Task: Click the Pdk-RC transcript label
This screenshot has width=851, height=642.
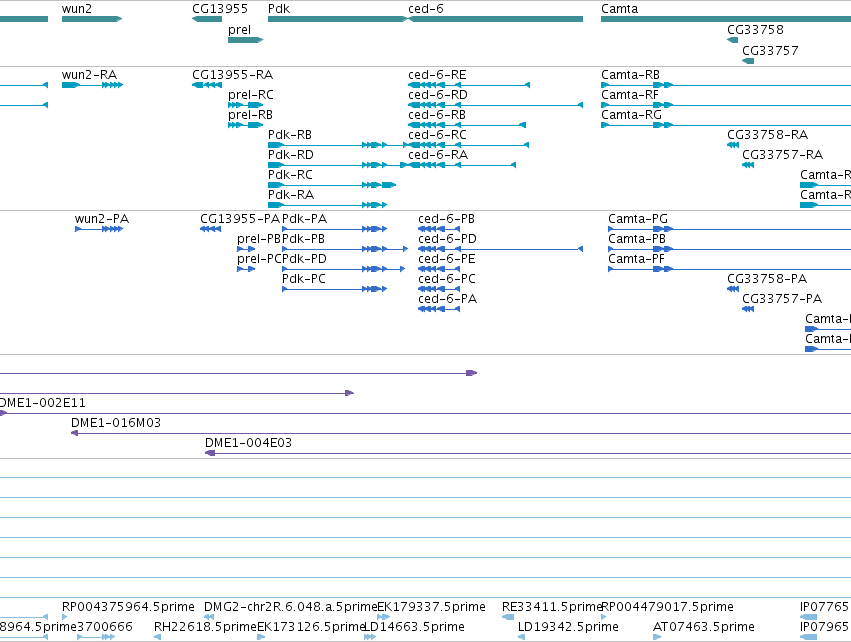Action: coord(290,175)
